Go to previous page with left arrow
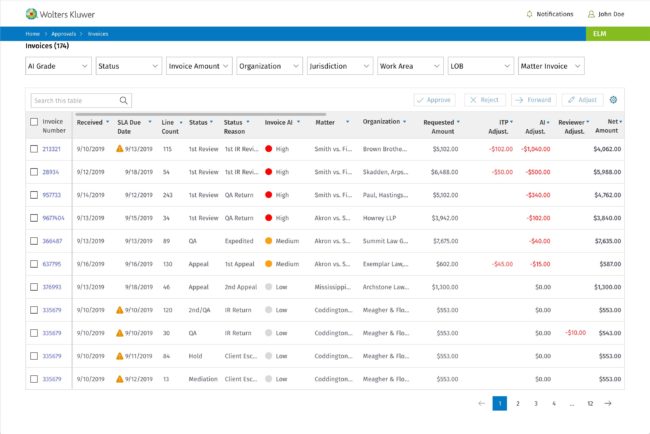 coord(481,403)
